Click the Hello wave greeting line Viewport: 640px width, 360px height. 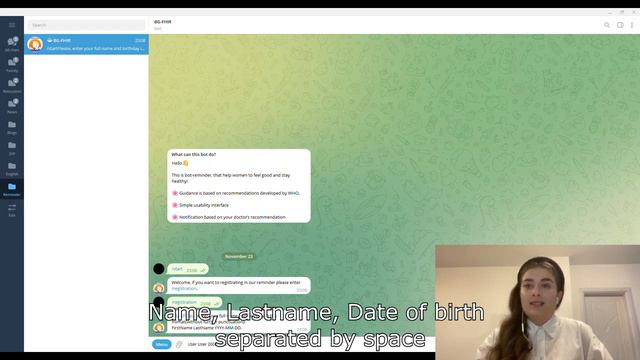[180, 163]
